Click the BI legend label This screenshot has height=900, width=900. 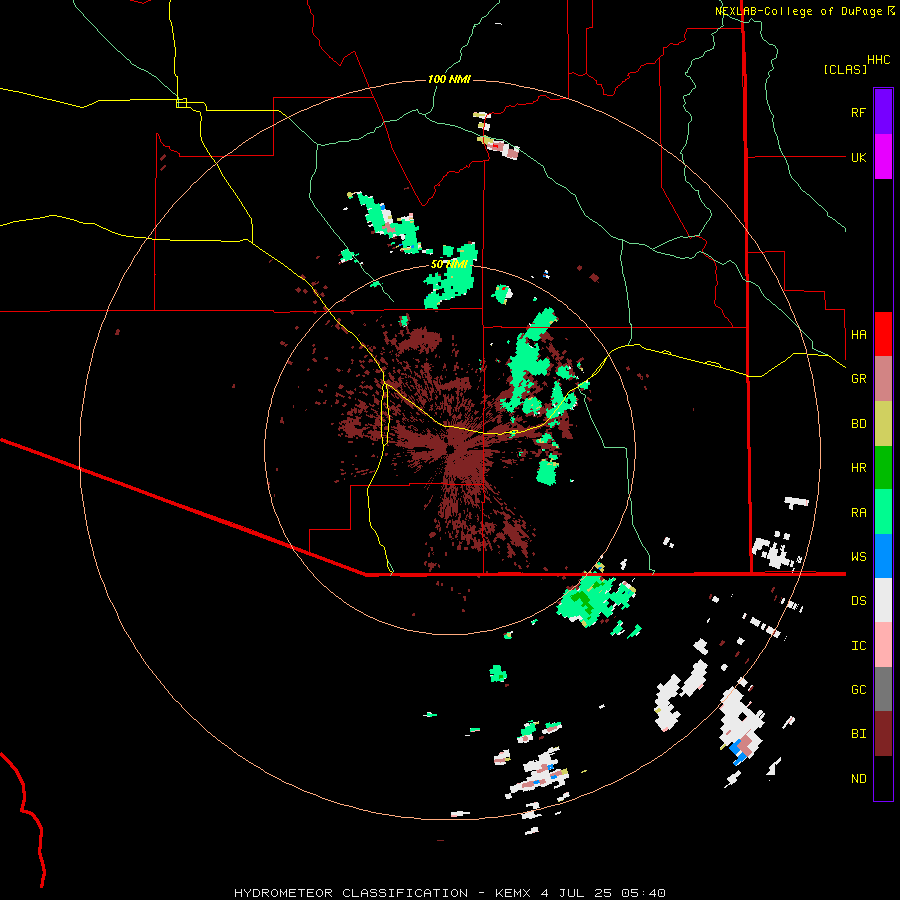pos(858,734)
